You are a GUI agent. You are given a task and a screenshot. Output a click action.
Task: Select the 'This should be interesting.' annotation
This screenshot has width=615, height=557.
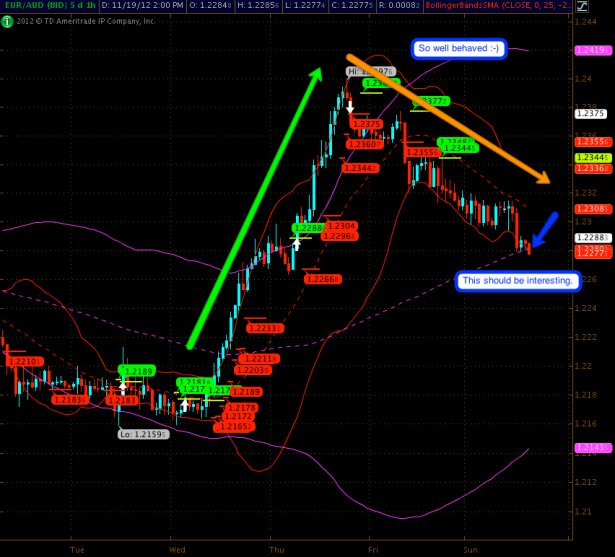(517, 281)
